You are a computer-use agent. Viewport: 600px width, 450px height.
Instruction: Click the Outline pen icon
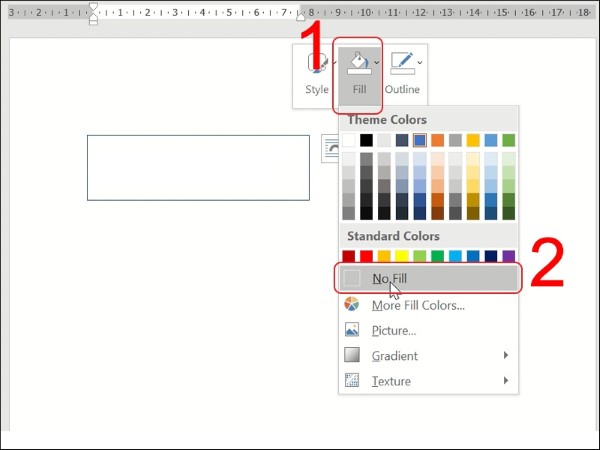[x=402, y=65]
